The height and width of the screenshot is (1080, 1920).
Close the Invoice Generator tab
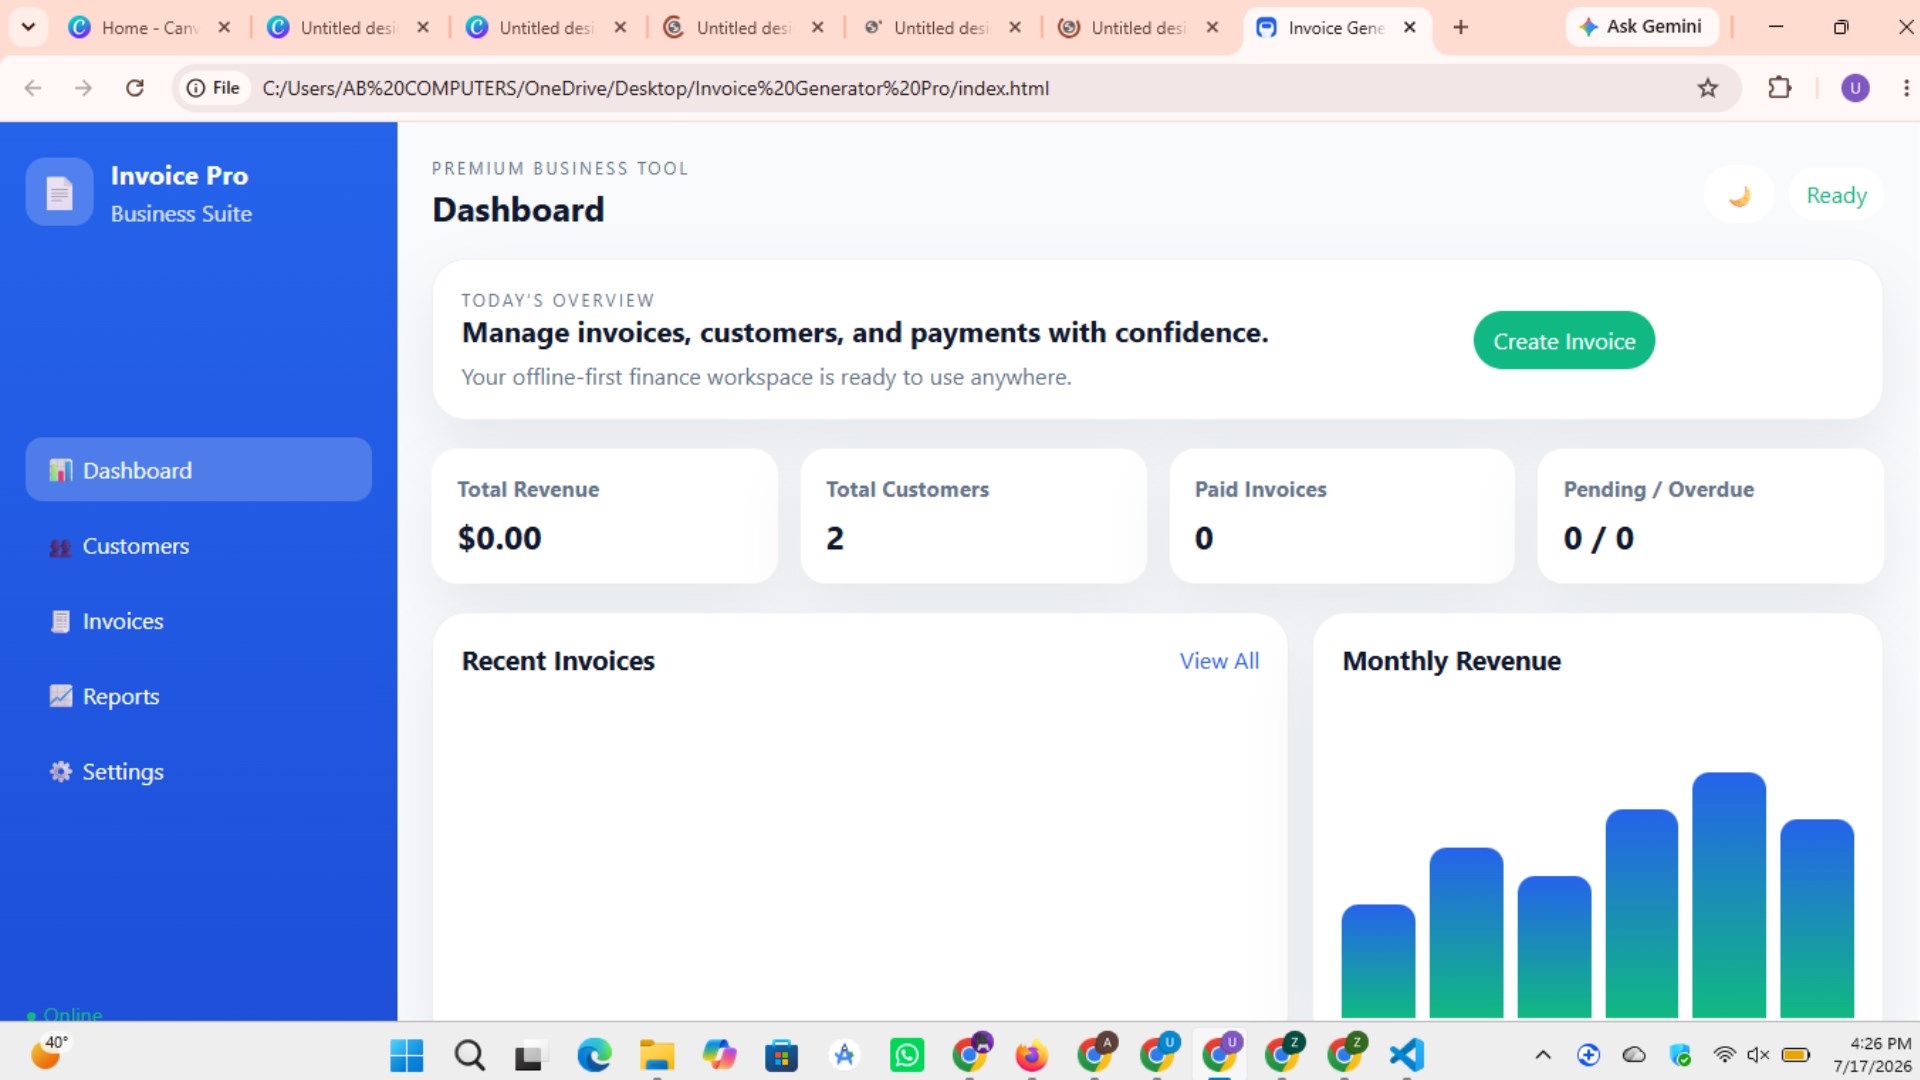1410,27
